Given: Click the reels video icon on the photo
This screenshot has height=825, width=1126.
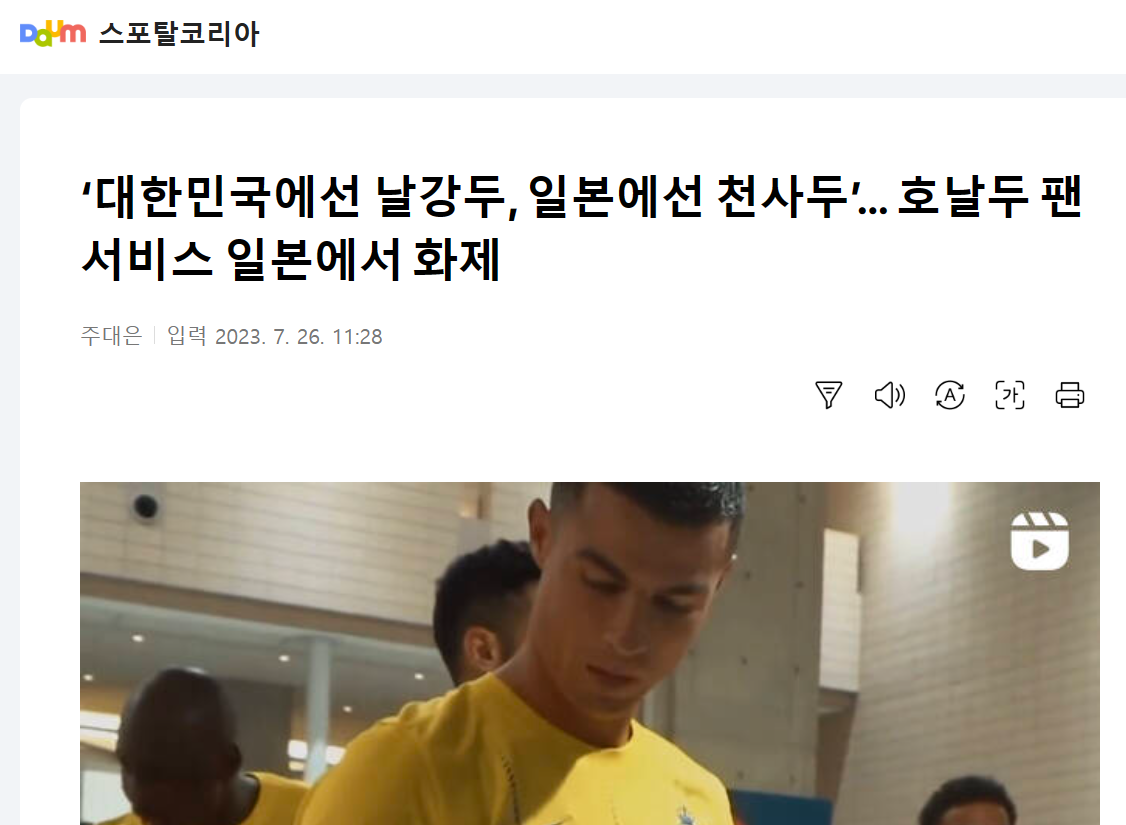Looking at the screenshot, I should tap(1039, 541).
